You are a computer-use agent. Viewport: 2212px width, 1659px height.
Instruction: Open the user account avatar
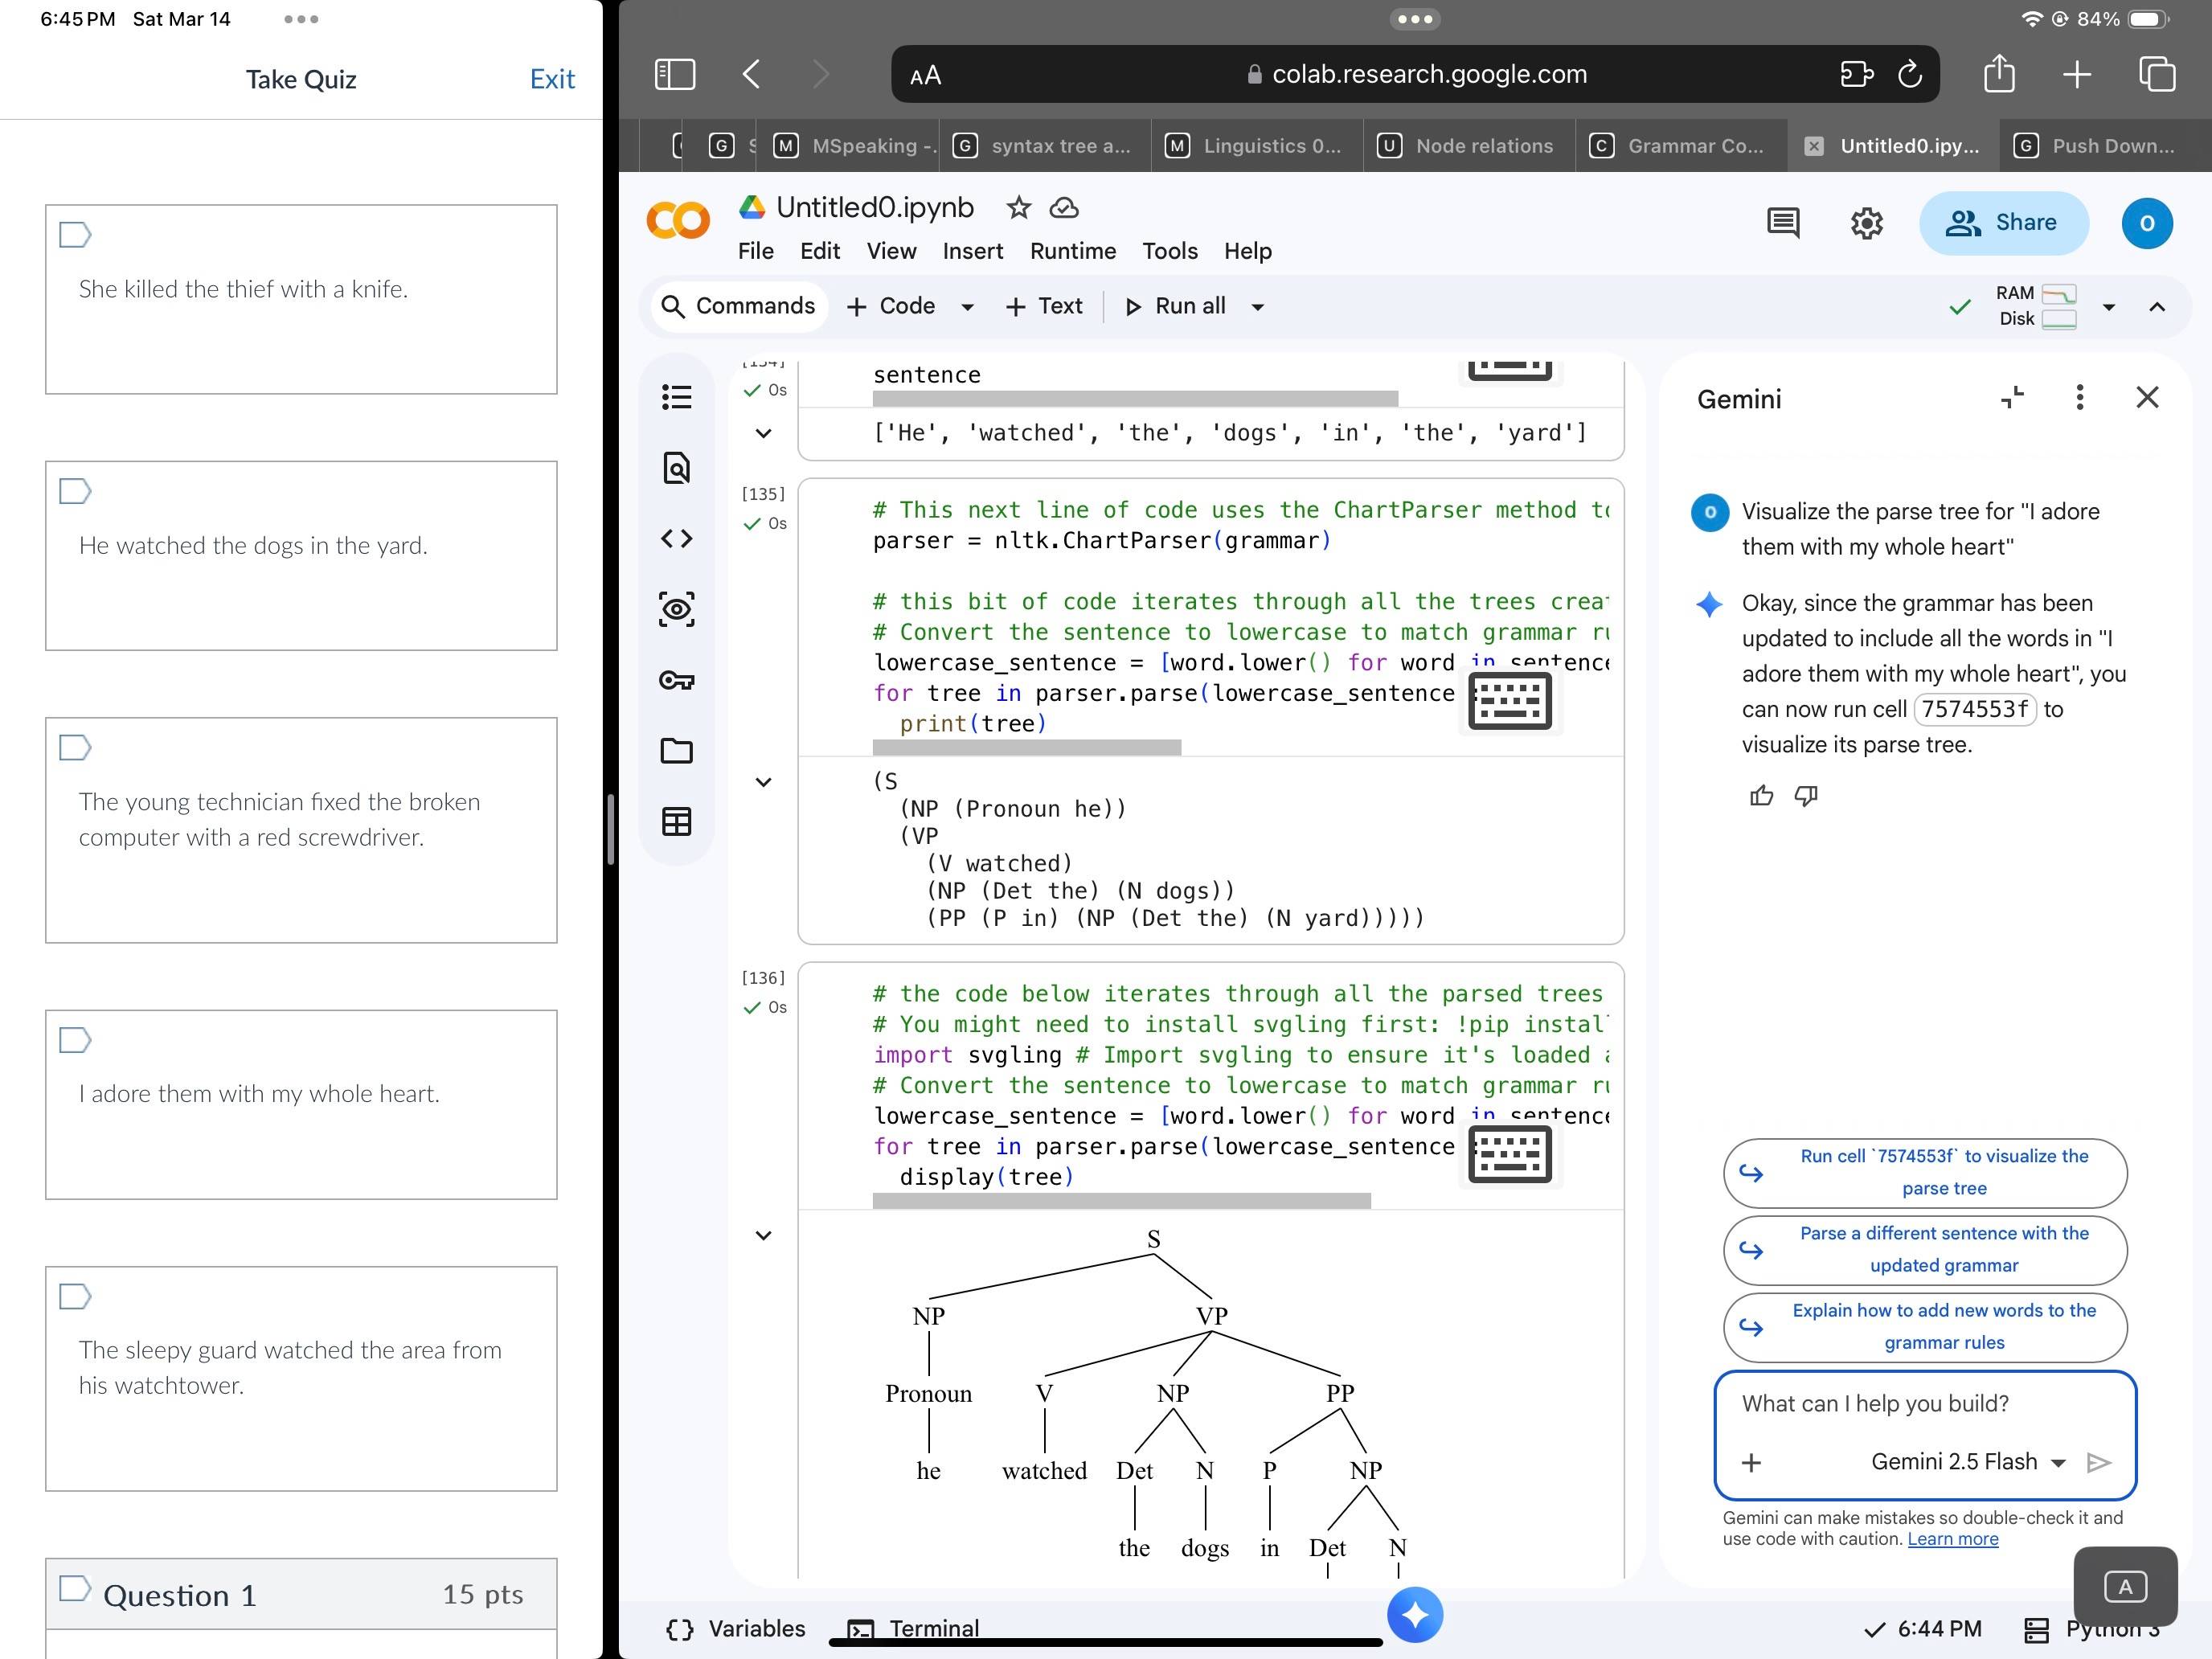(2147, 222)
